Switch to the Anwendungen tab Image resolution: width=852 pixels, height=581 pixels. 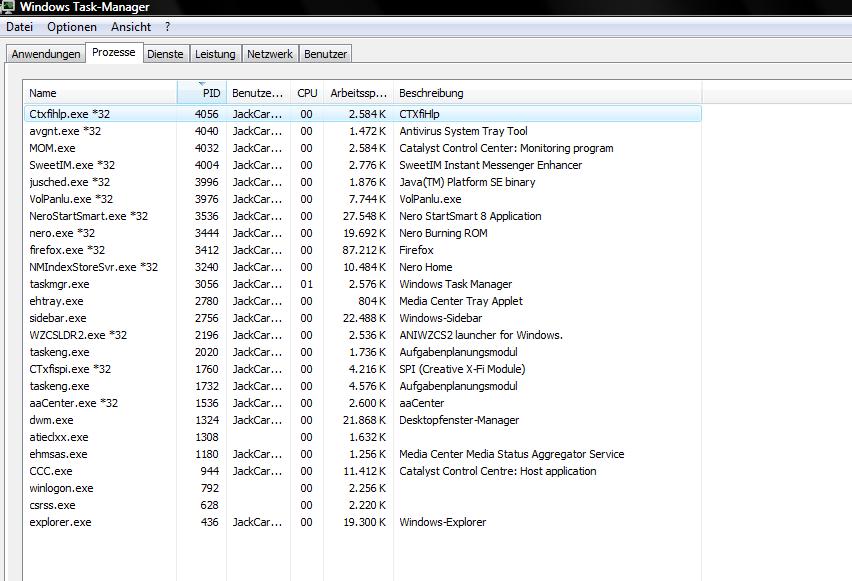[46, 54]
